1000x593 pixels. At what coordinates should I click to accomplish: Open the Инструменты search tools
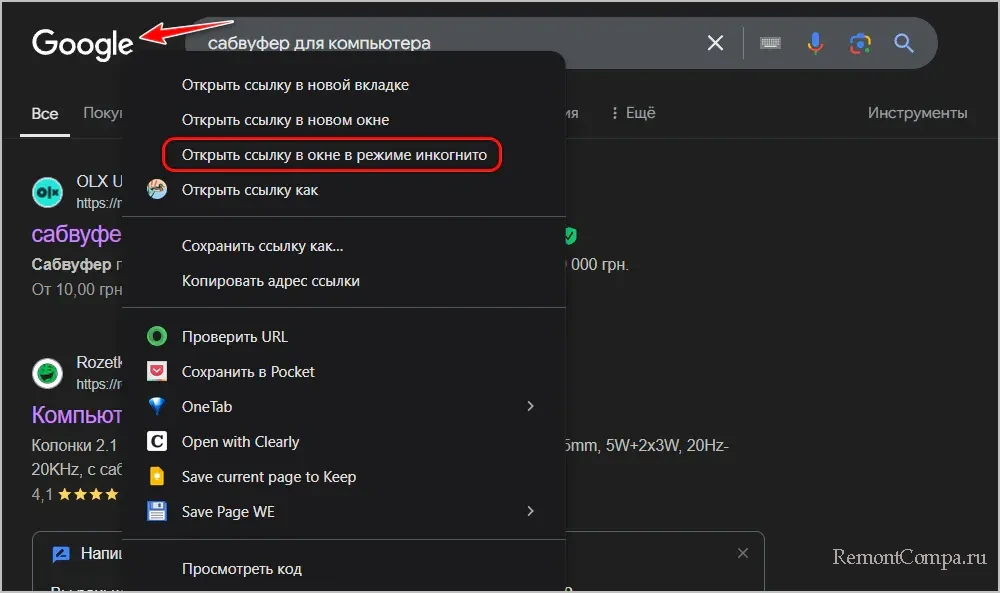[917, 113]
